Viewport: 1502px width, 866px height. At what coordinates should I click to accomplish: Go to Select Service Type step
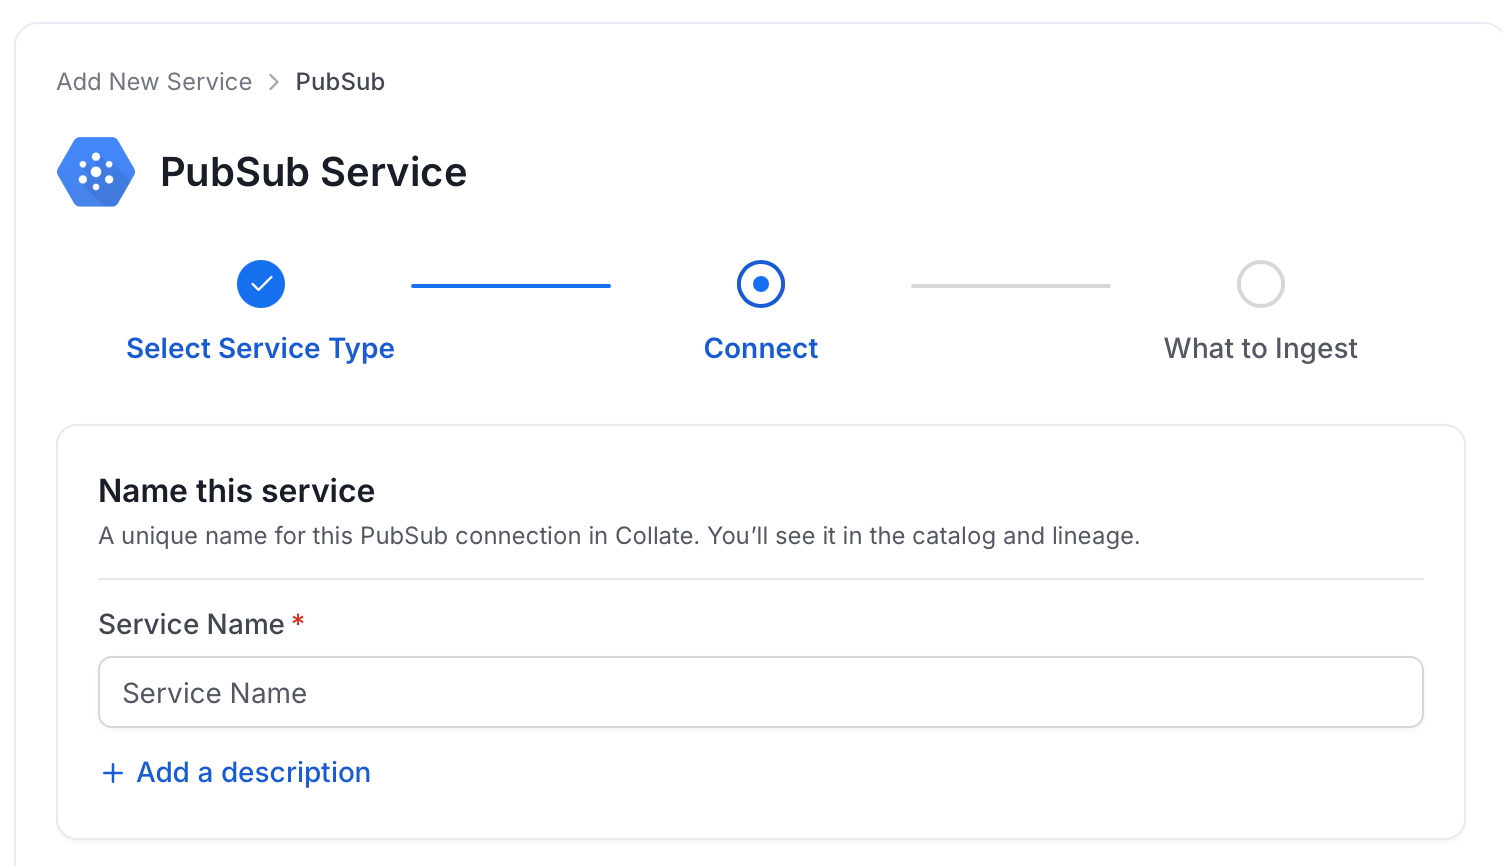point(260,348)
